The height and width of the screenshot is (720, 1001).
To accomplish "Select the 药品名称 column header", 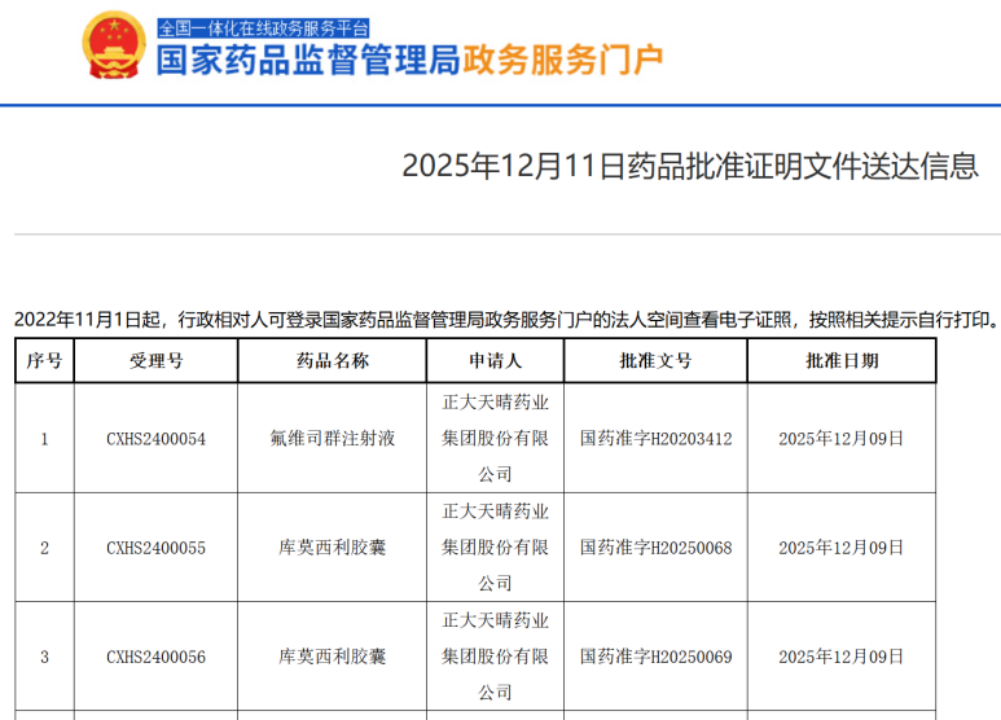I will tap(332, 360).
